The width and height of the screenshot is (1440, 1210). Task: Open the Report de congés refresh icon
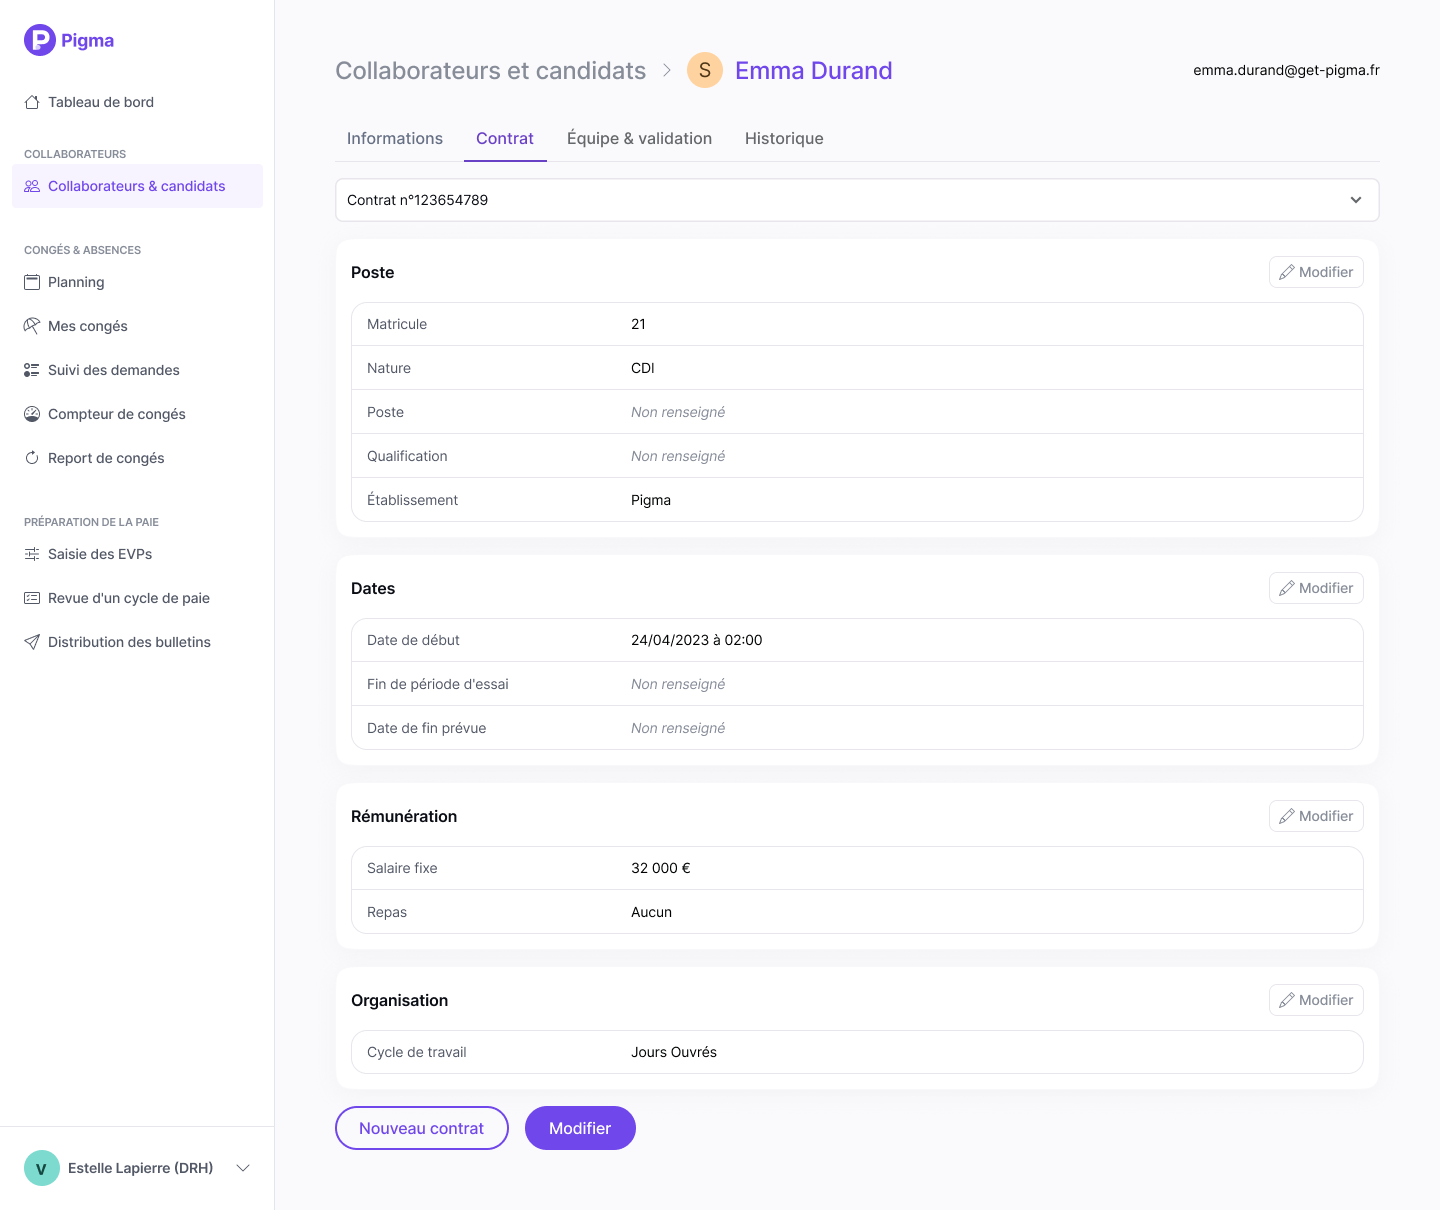[32, 458]
